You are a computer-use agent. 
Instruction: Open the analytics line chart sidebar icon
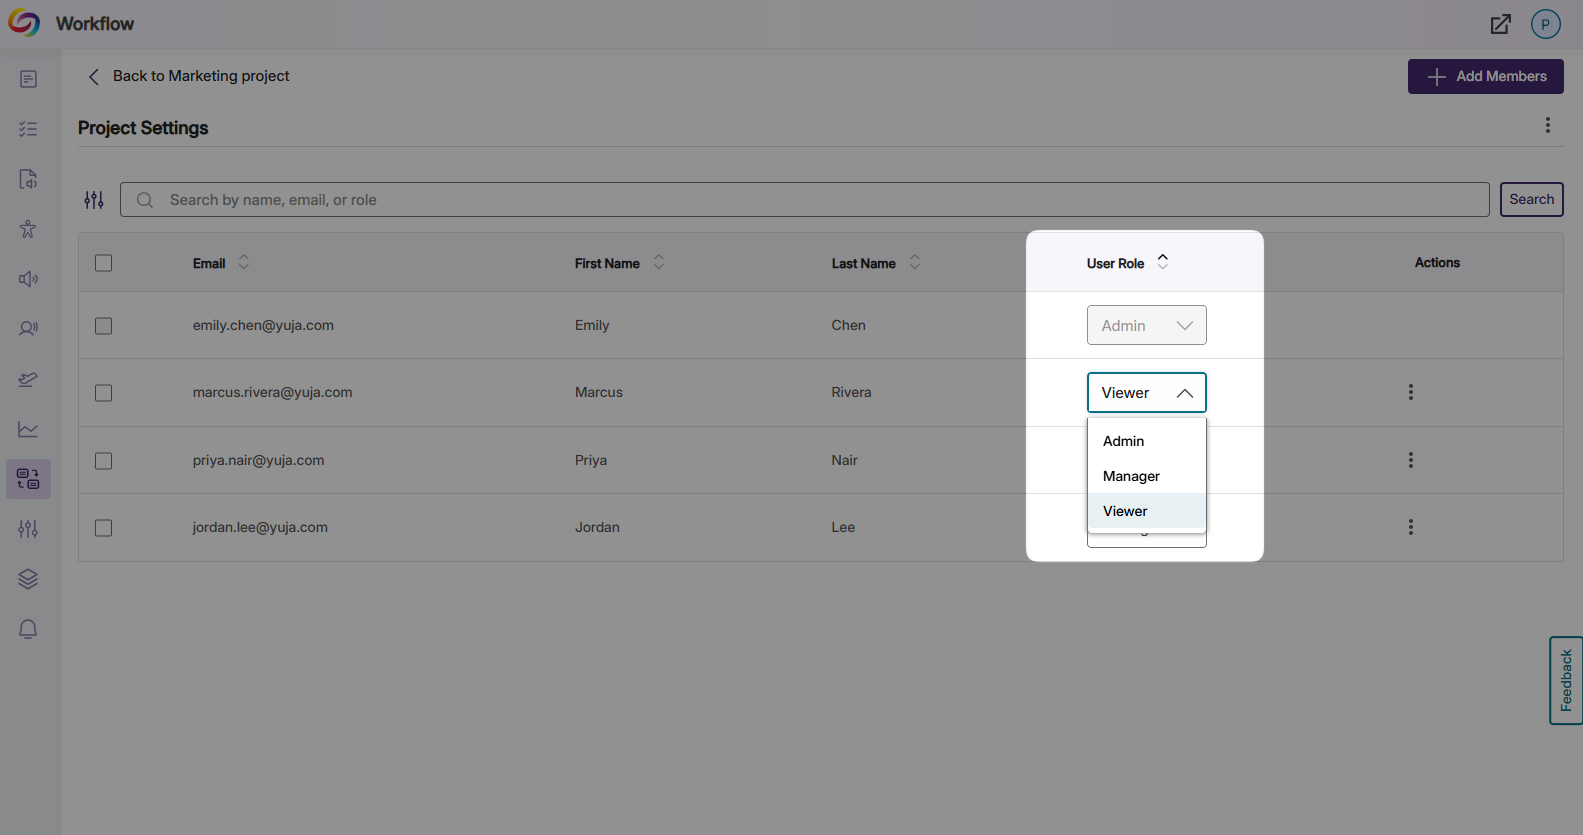28,429
